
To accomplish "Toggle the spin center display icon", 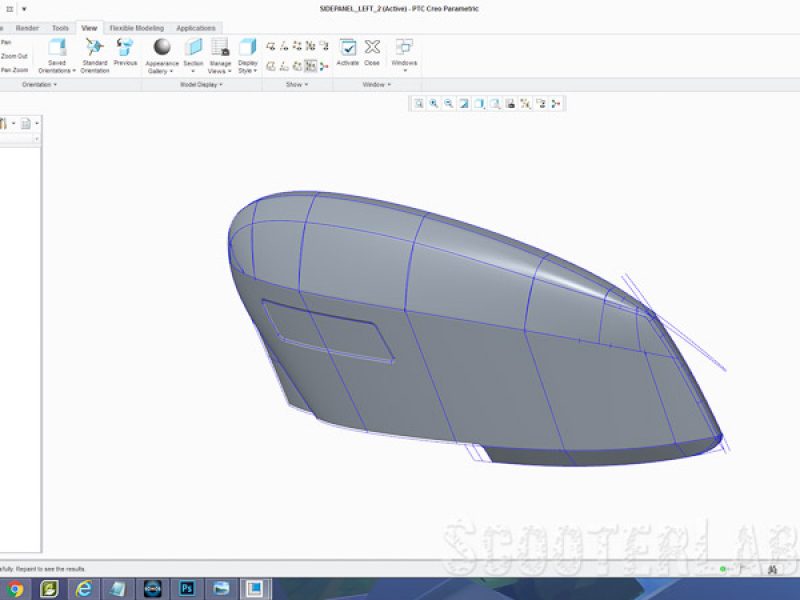I will 323,66.
